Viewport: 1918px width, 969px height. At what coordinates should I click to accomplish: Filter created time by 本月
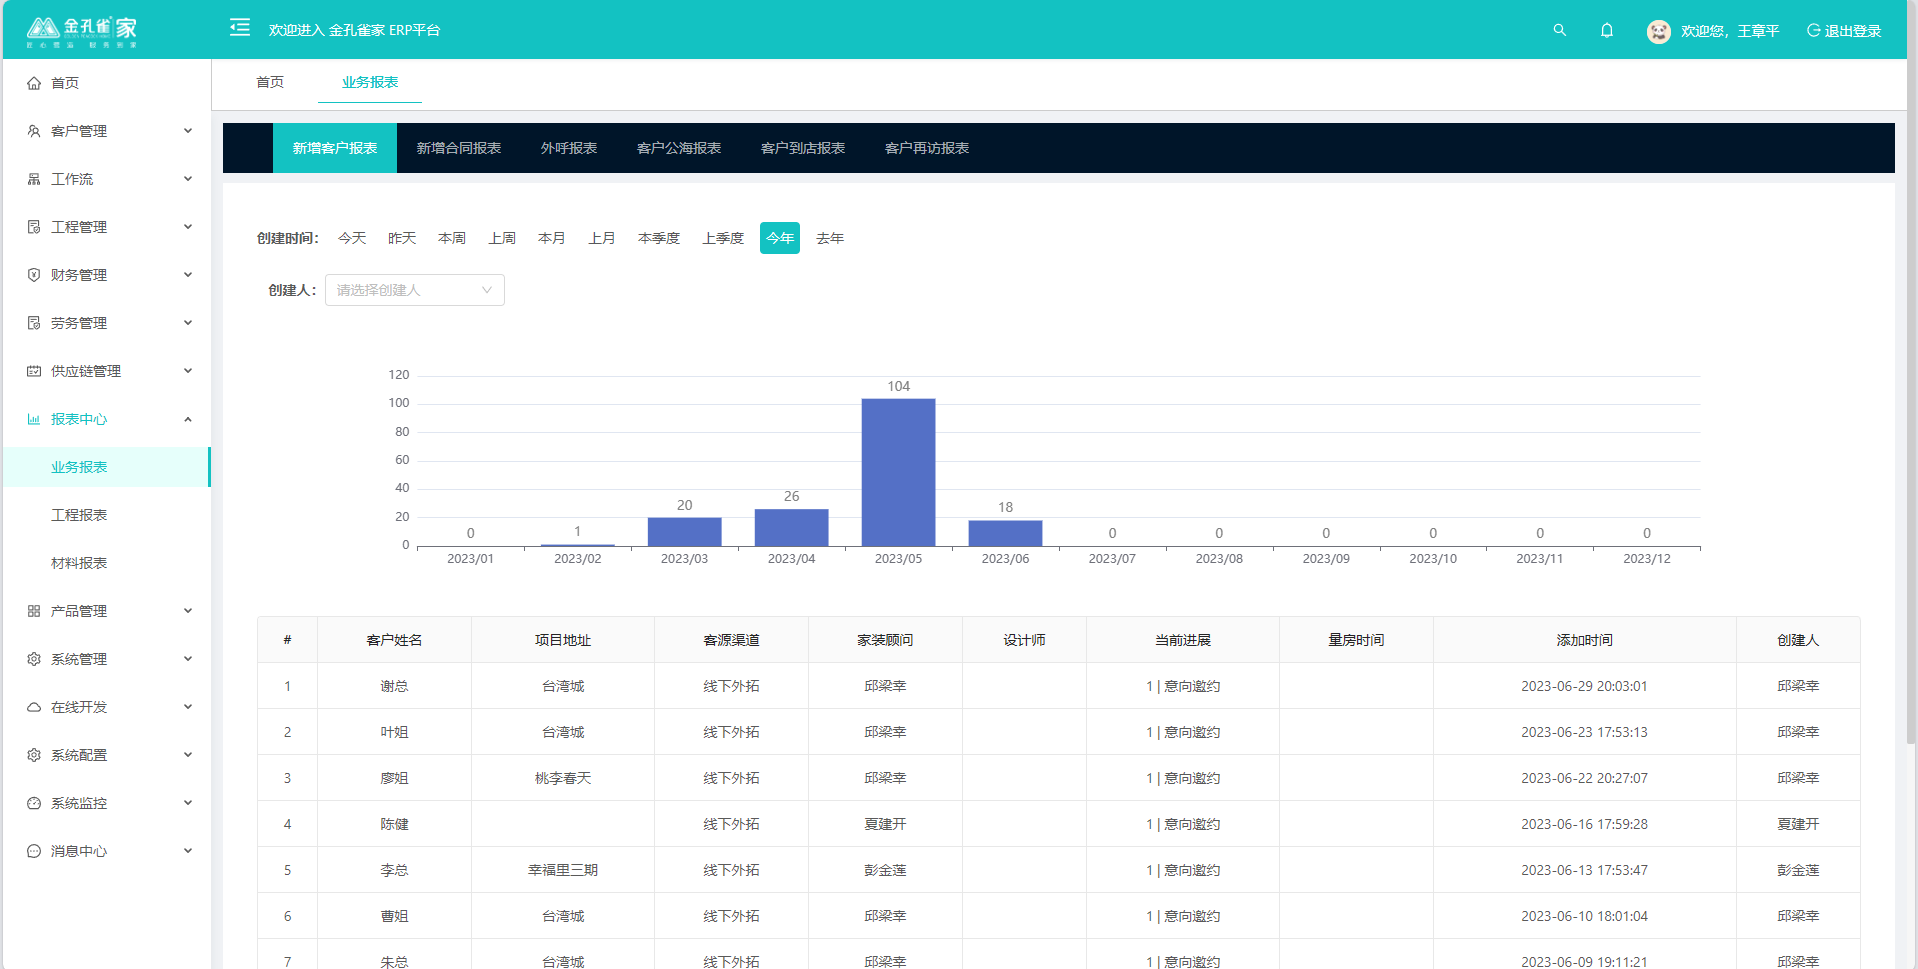tap(552, 238)
